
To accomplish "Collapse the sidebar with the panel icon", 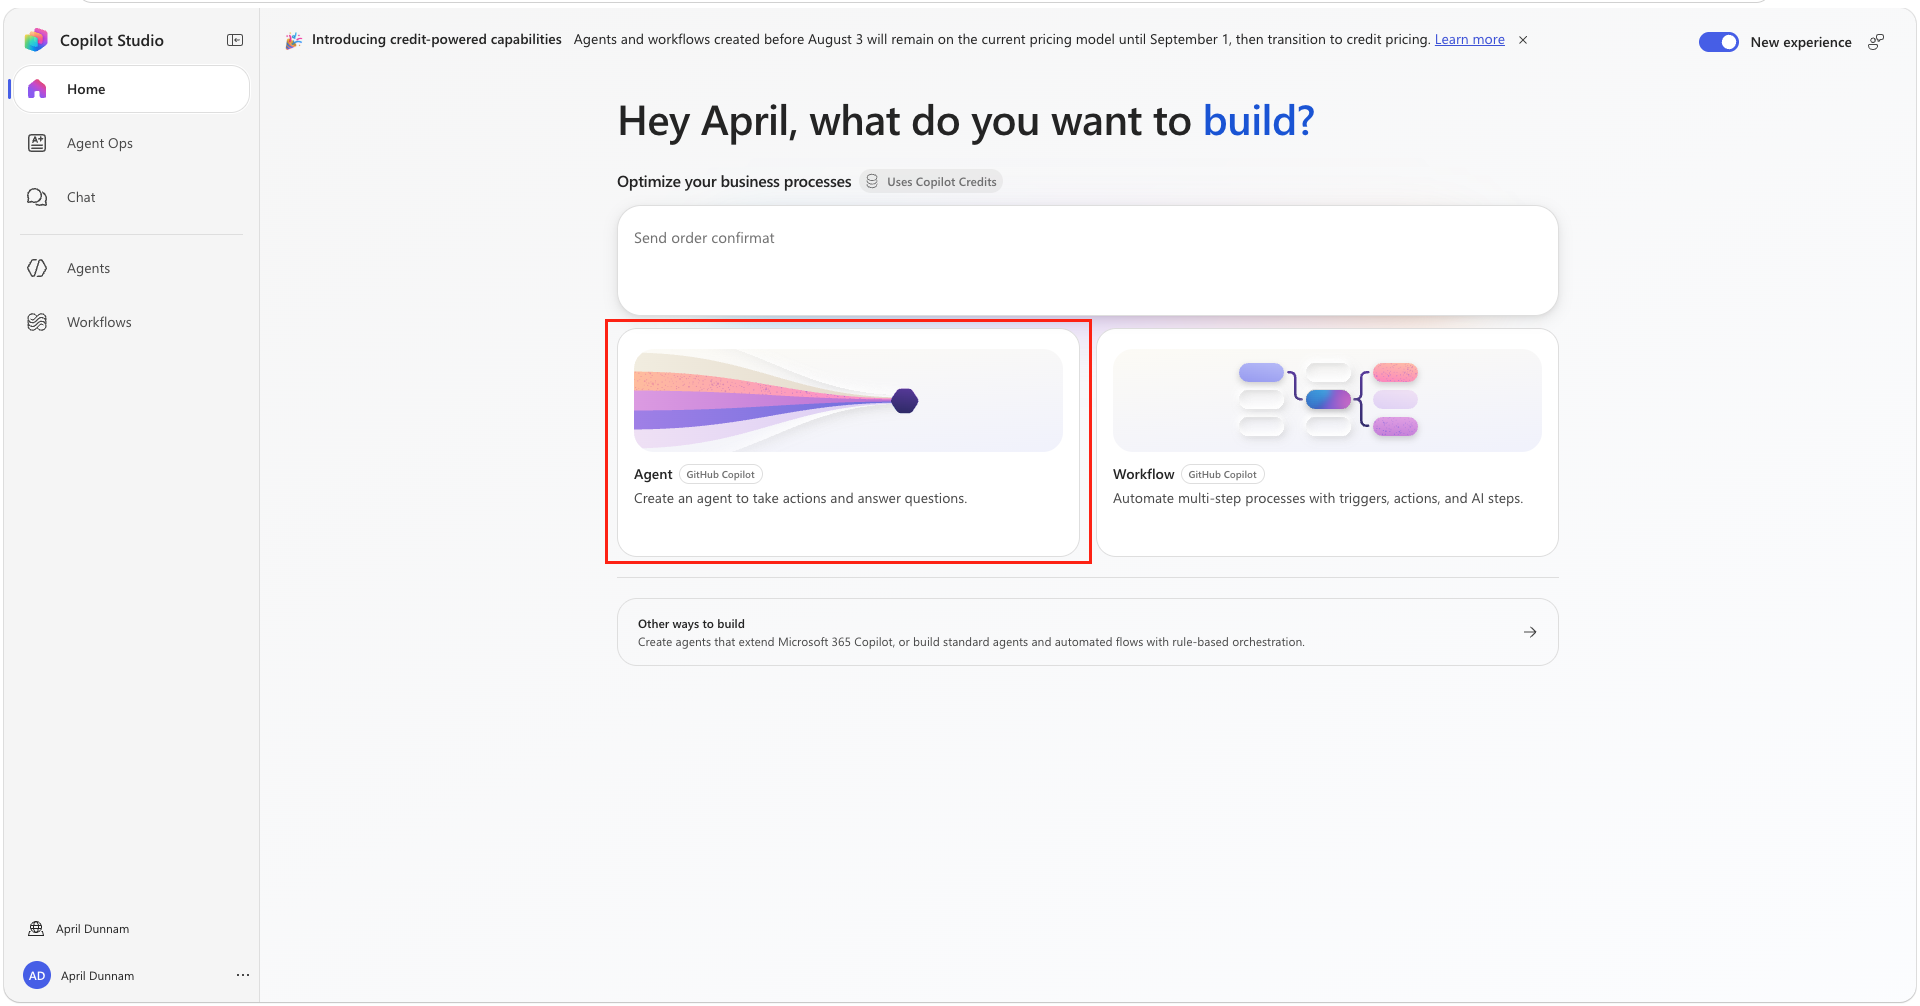I will pyautogui.click(x=235, y=40).
